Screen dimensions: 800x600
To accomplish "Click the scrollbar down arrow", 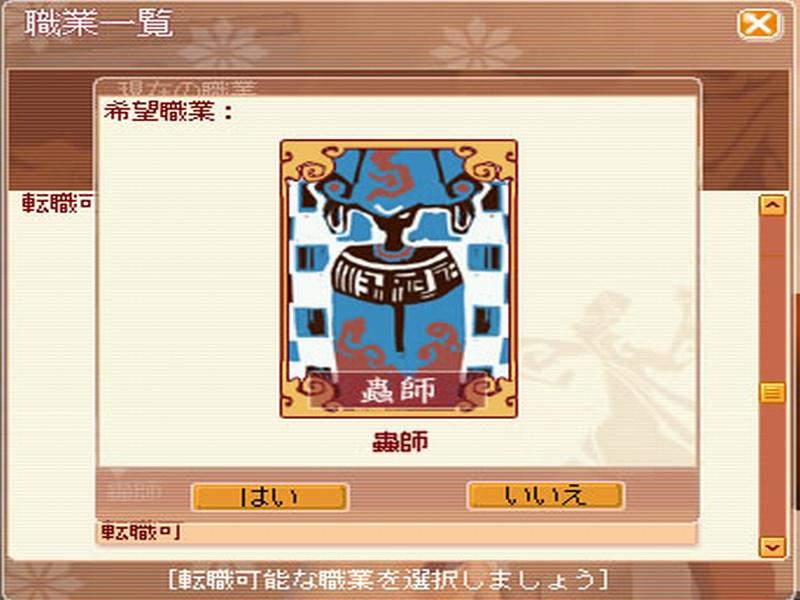I will (772, 547).
